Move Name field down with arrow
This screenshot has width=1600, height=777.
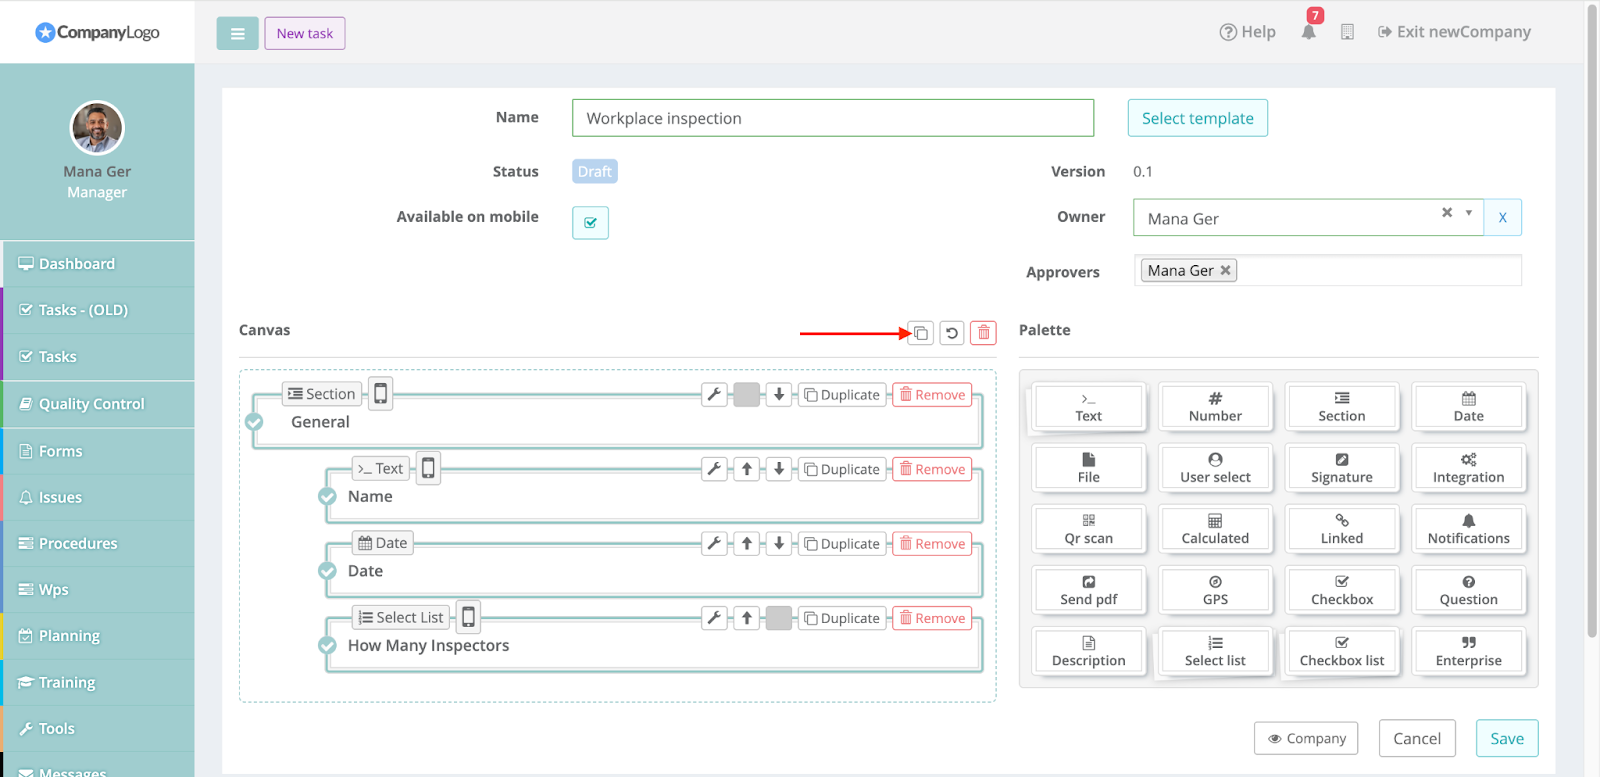coord(779,469)
